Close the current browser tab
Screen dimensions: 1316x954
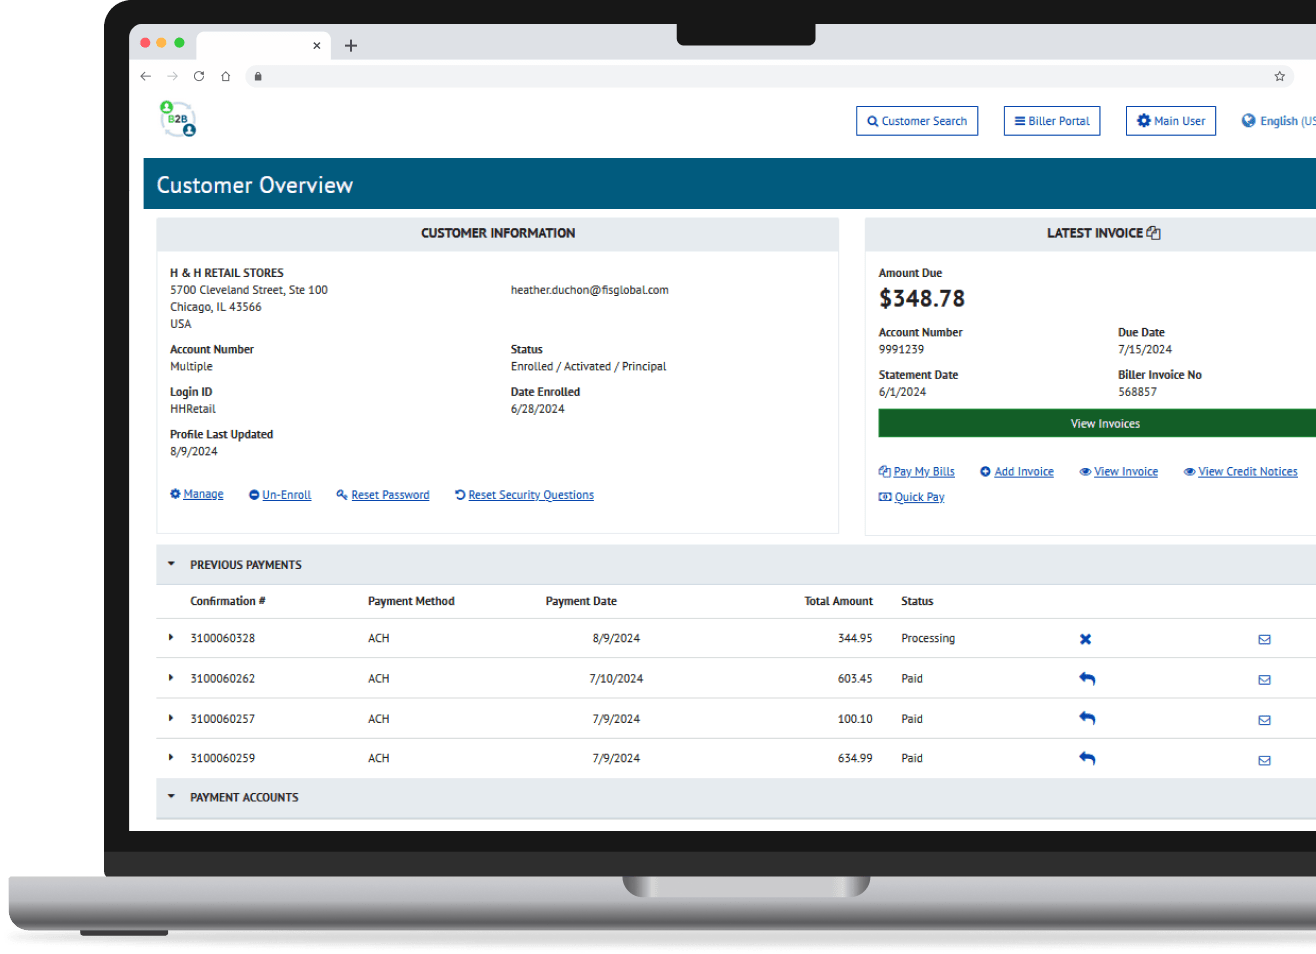click(x=317, y=45)
